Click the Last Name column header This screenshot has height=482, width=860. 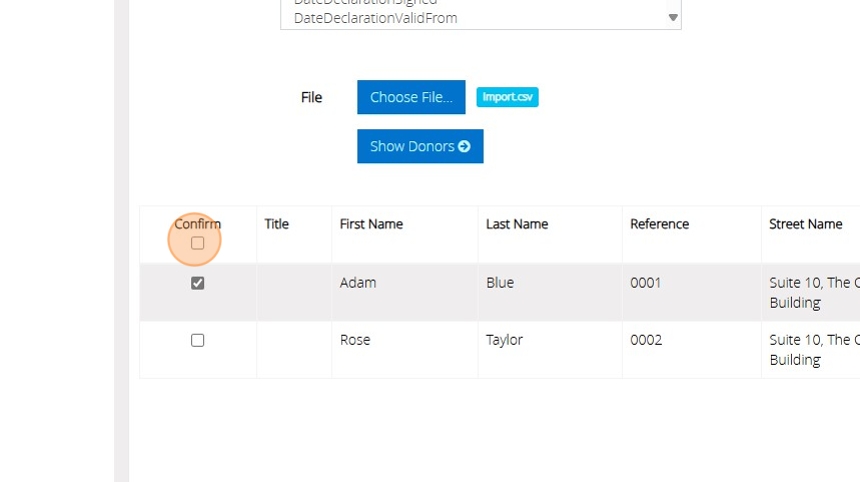[x=517, y=224]
